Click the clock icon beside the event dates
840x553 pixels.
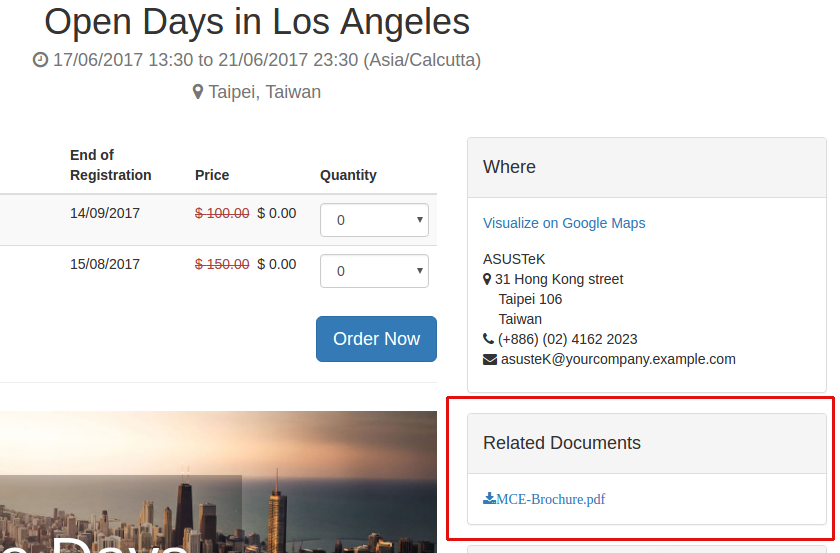tap(40, 60)
